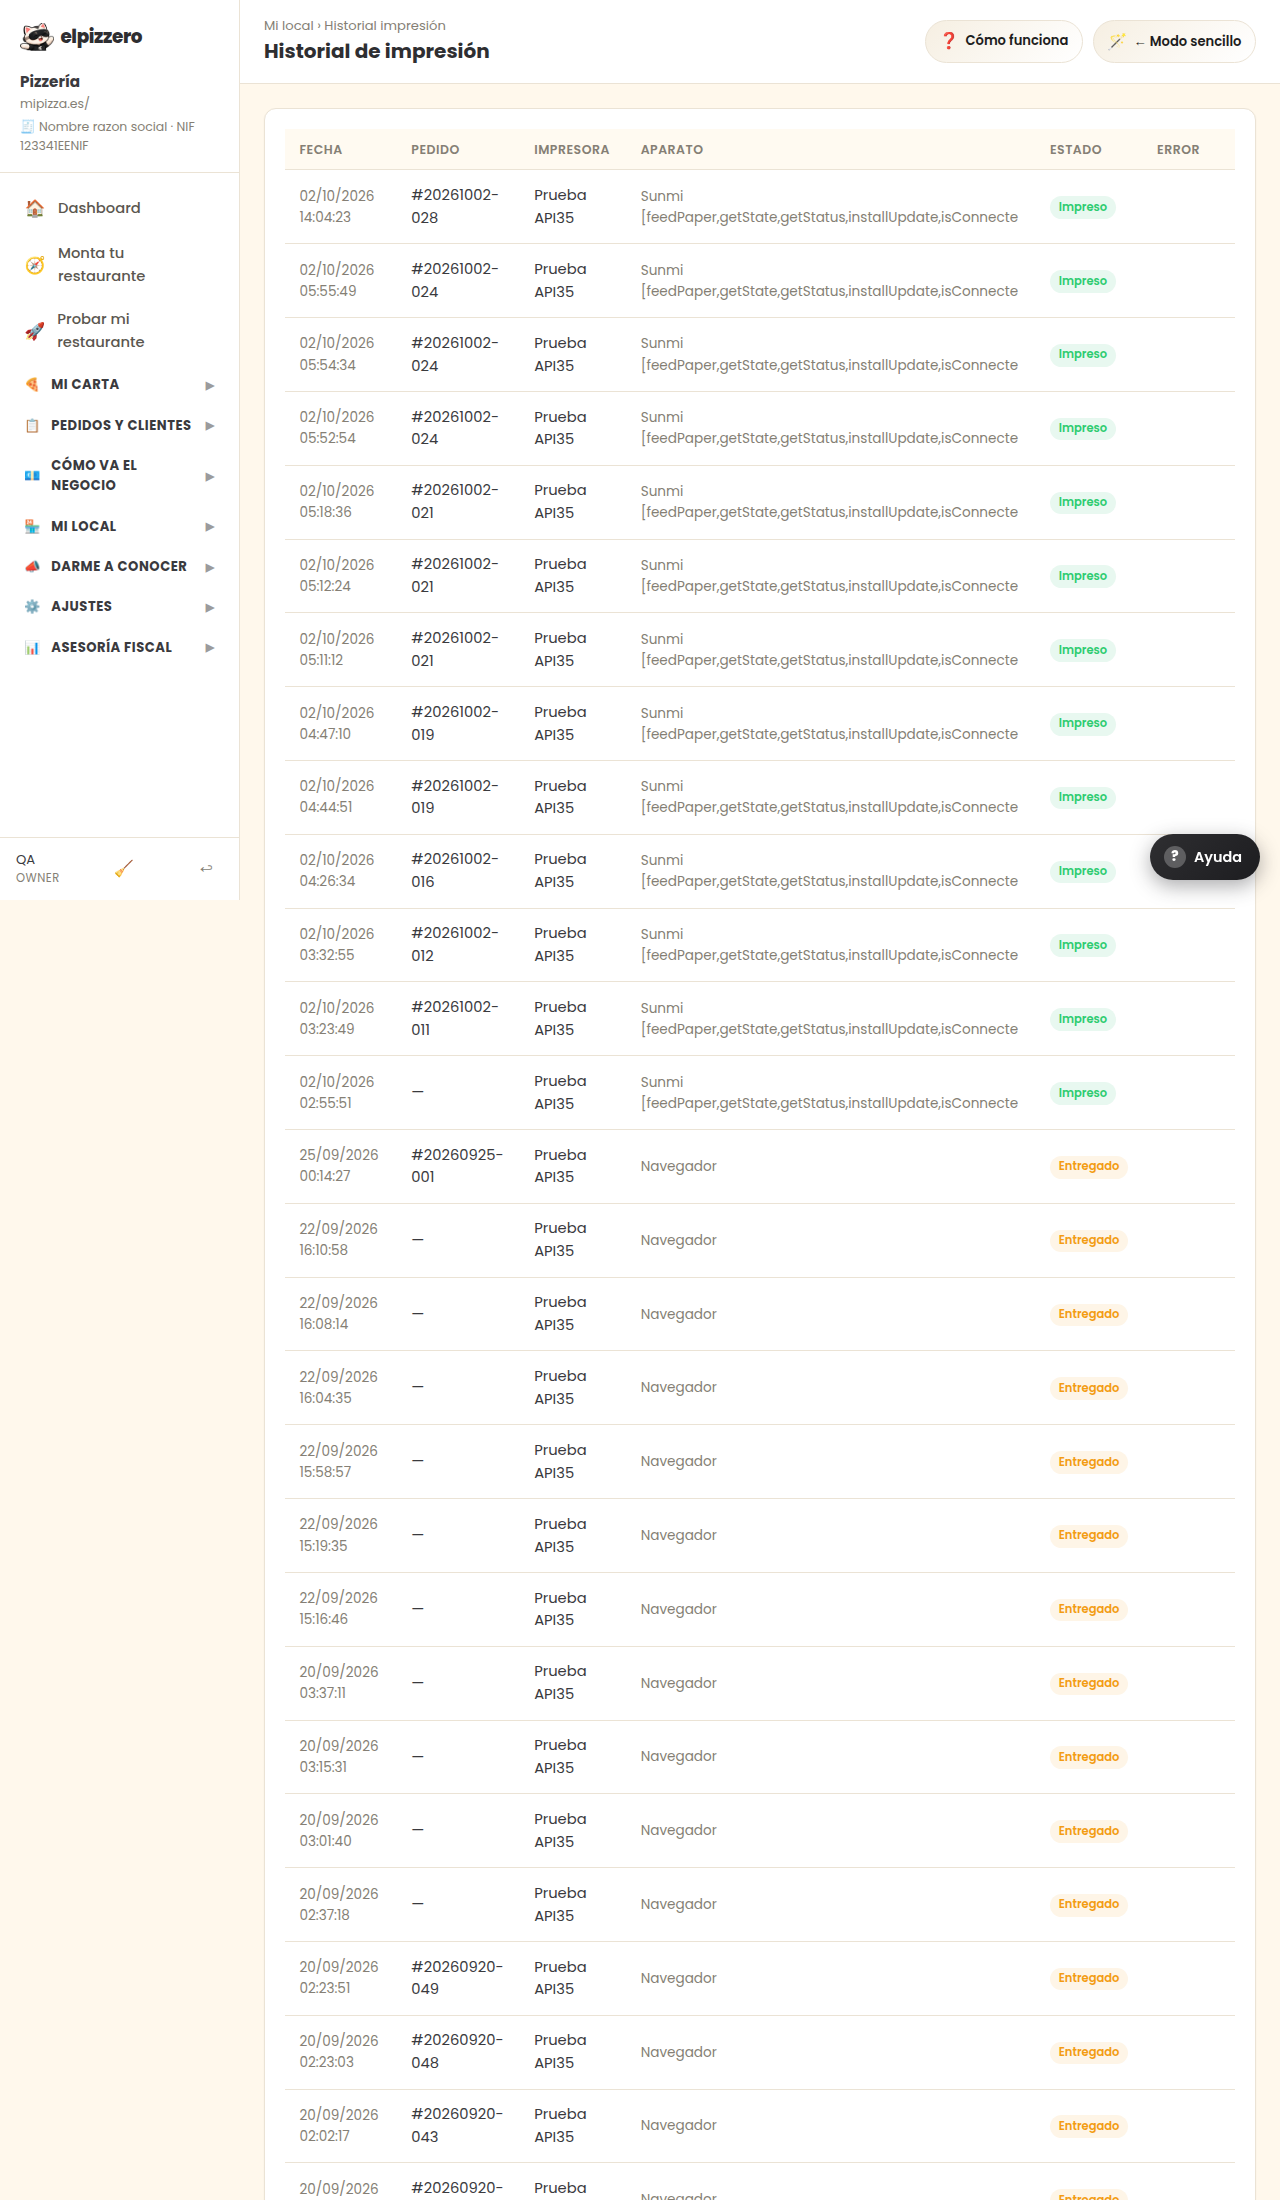Click order #20260925-001 cell
Viewport: 1280px width, 2200px height.
457,1166
